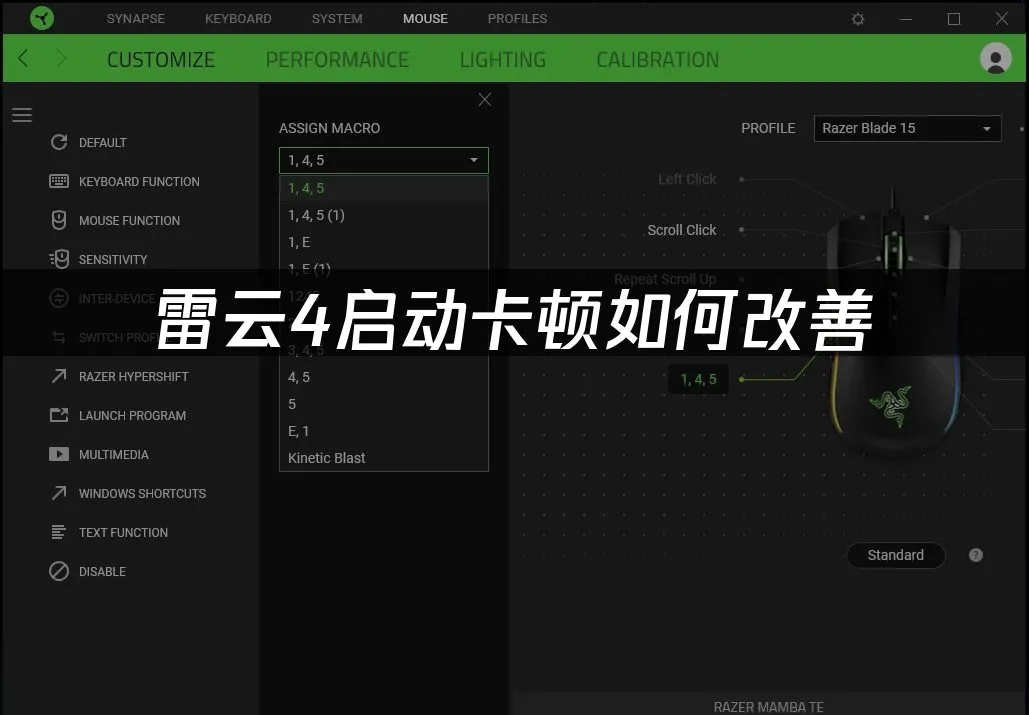Select macro 'Kinetic Blast' from list

pyautogui.click(x=384, y=458)
